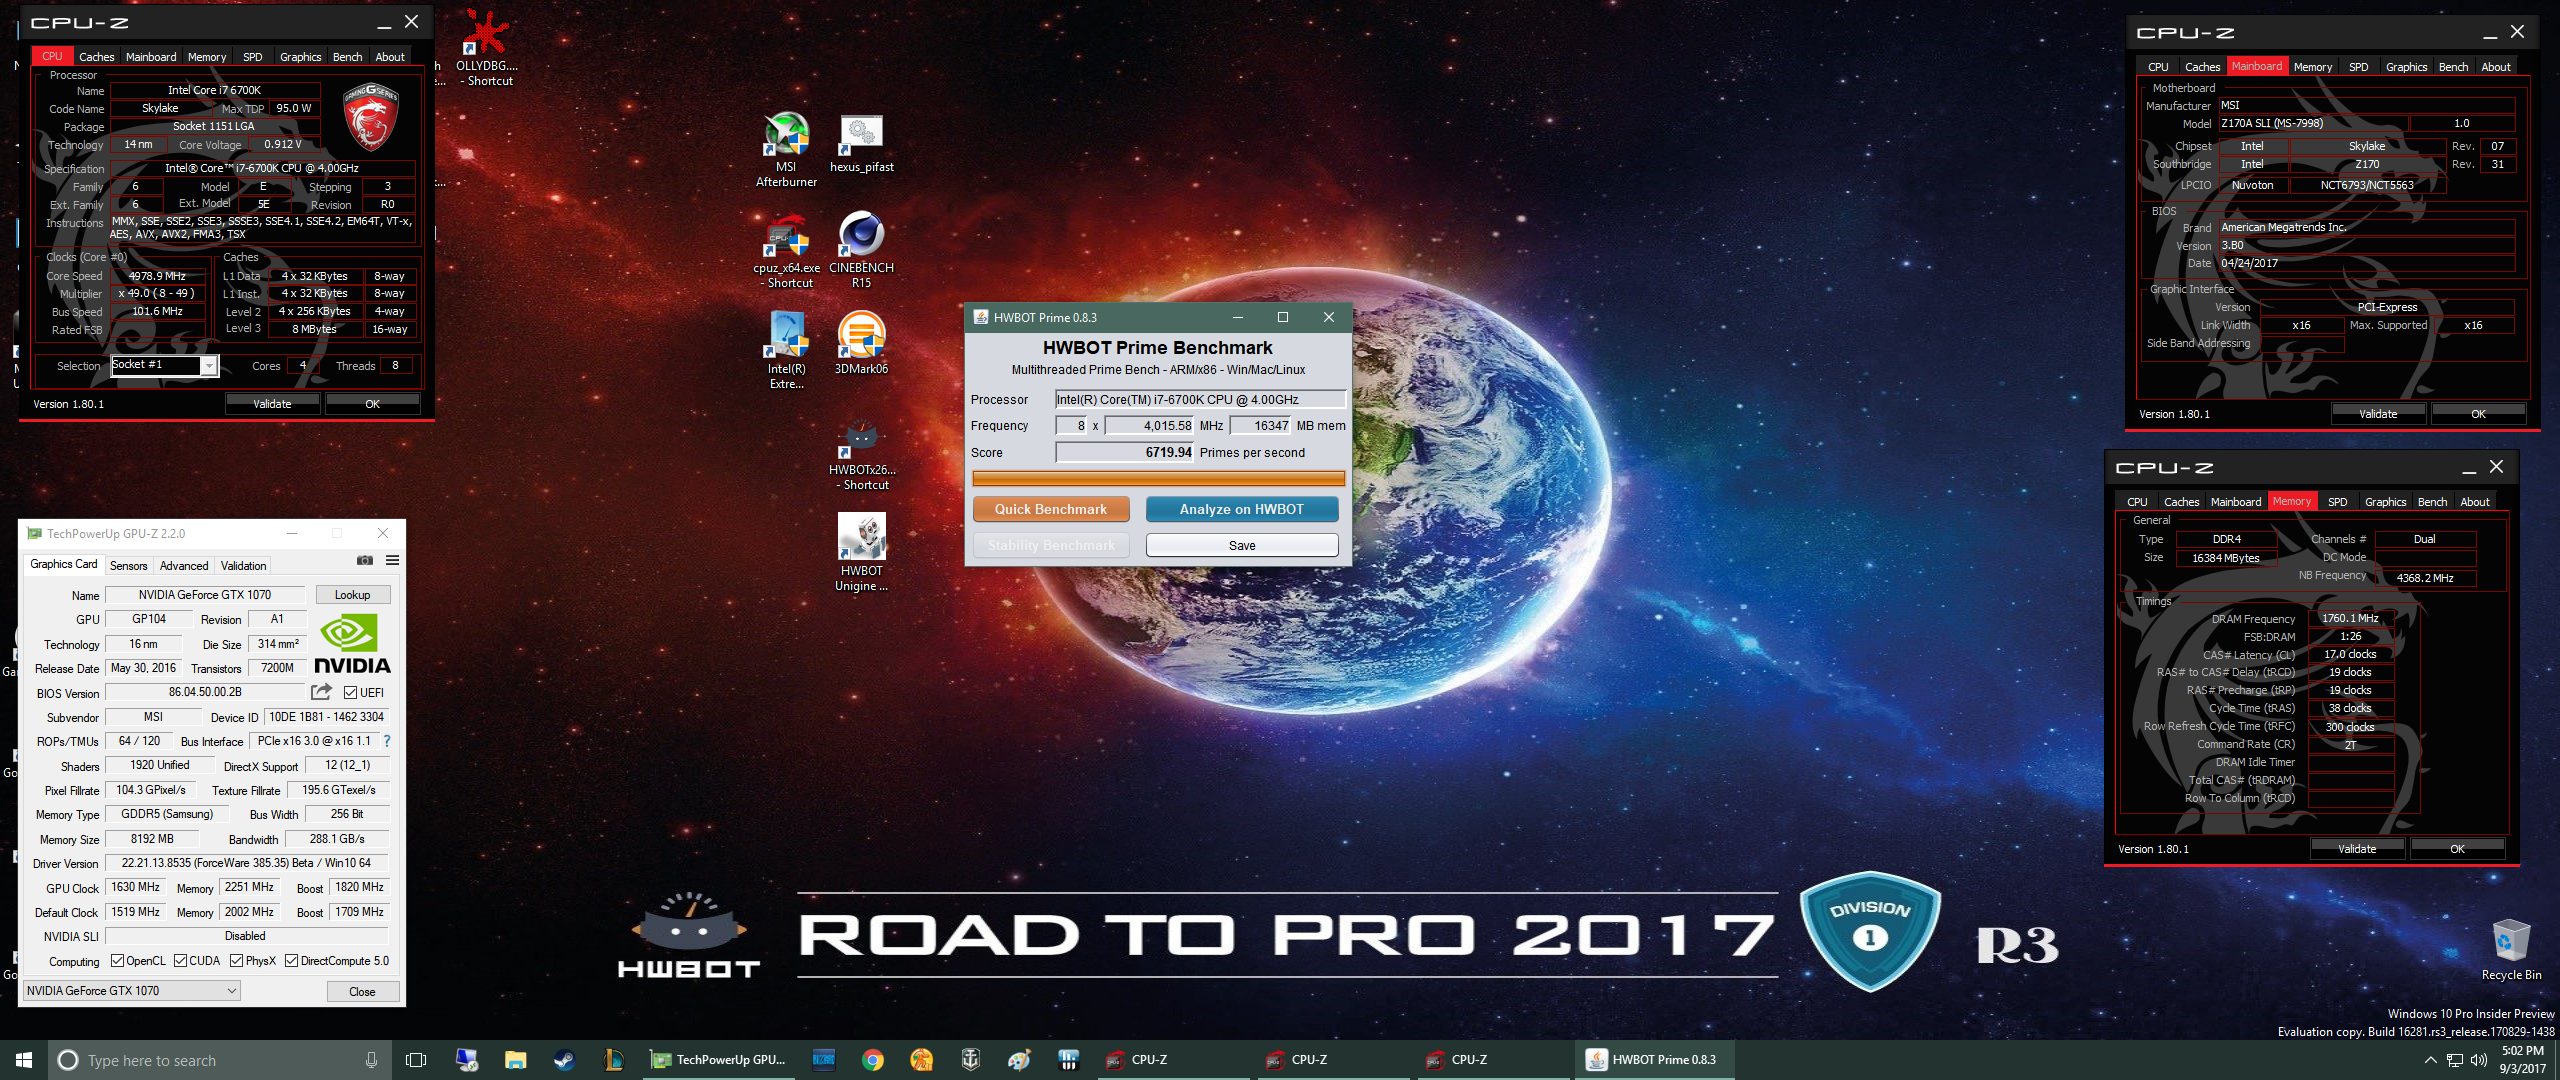The image size is (2560, 1080).
Task: Click HWBOT Prime orange progress bar
Action: point(1158,479)
